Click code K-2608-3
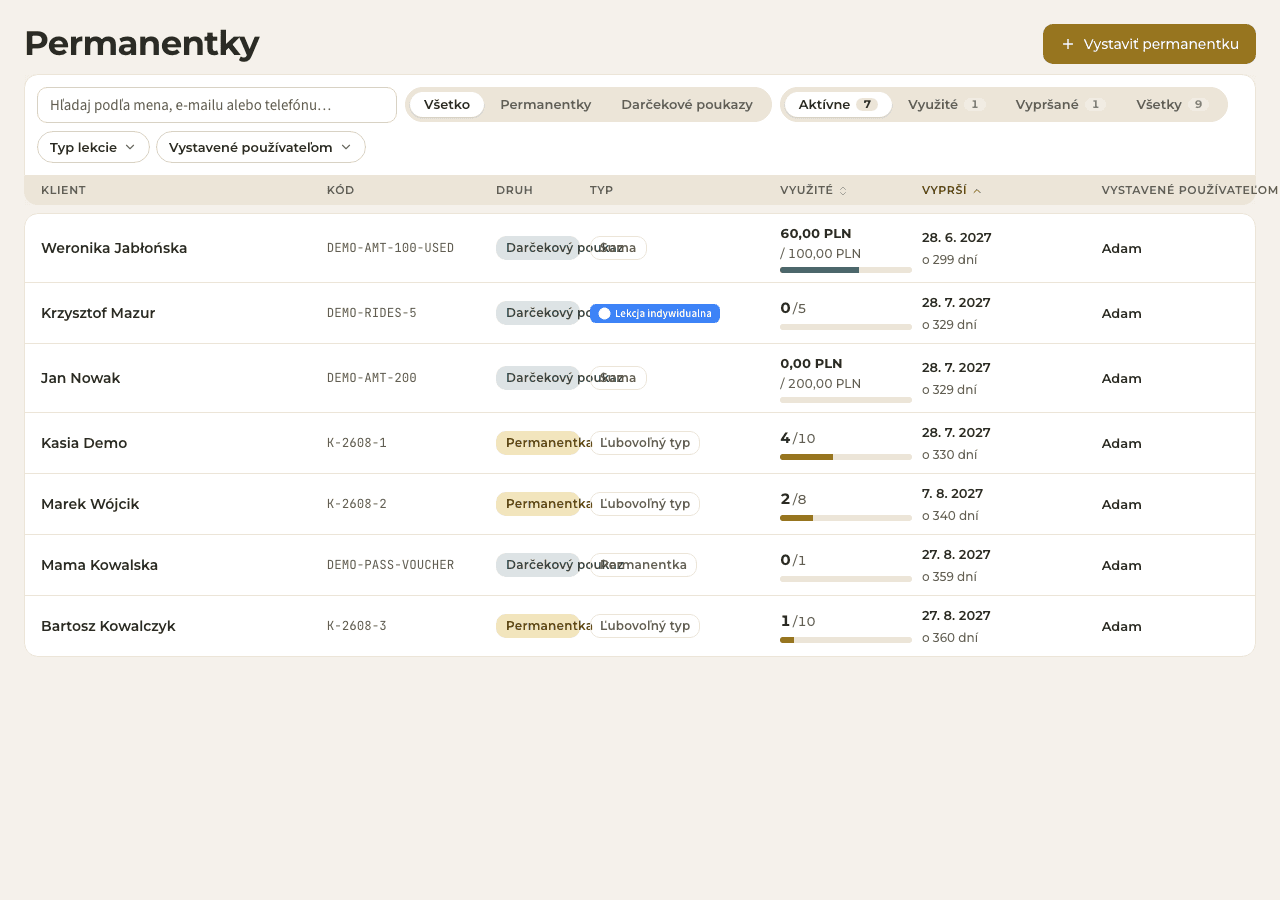1280x900 pixels. 357,626
